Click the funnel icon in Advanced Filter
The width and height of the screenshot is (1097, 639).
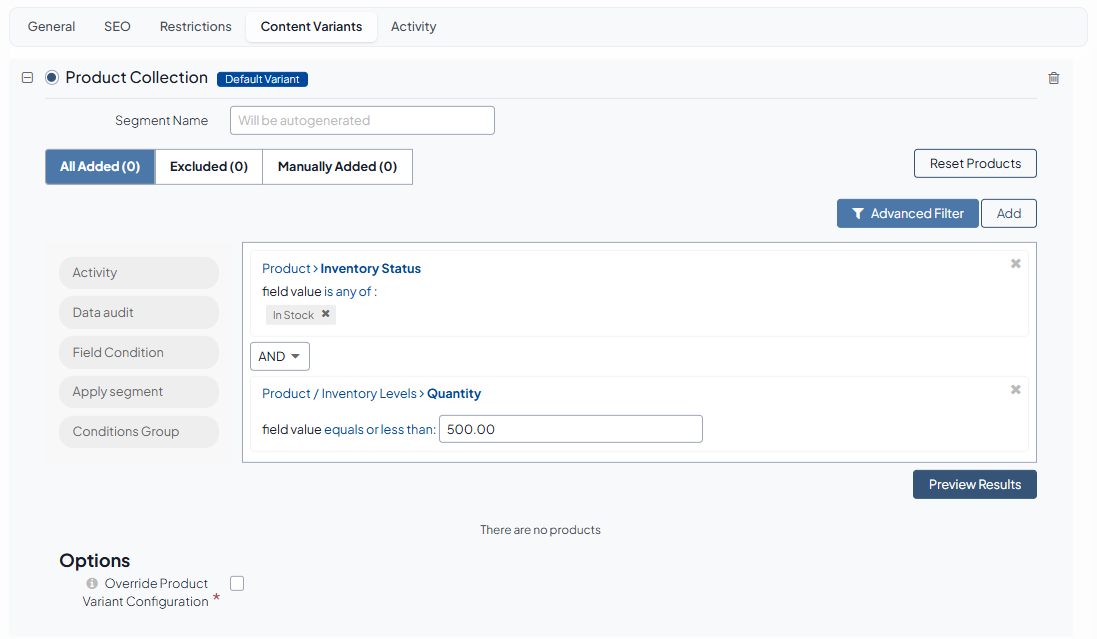(858, 213)
